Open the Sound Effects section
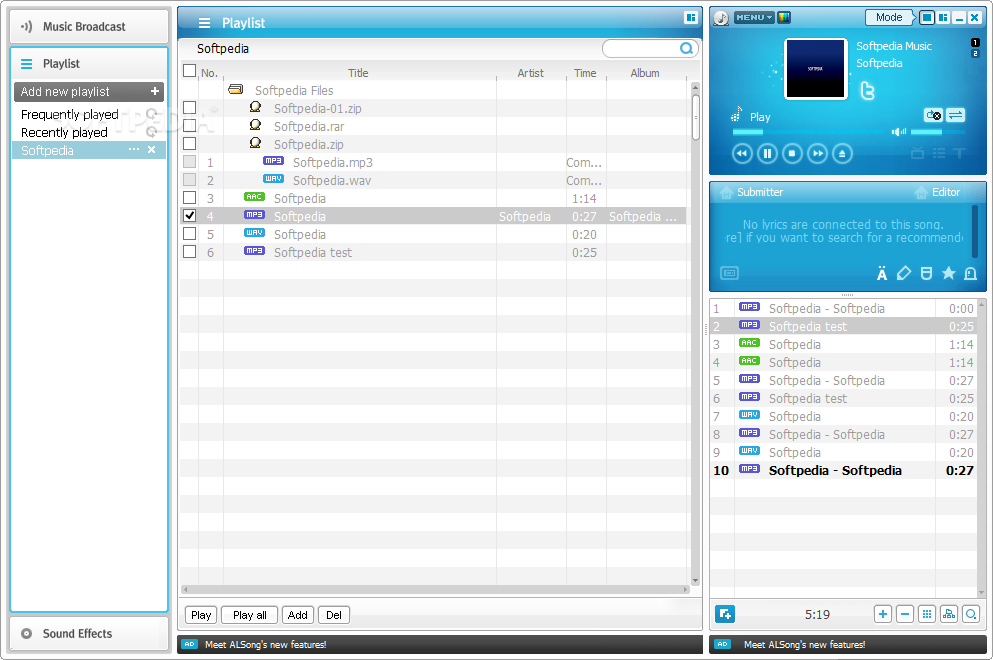The height and width of the screenshot is (660, 993). pyautogui.click(x=89, y=633)
